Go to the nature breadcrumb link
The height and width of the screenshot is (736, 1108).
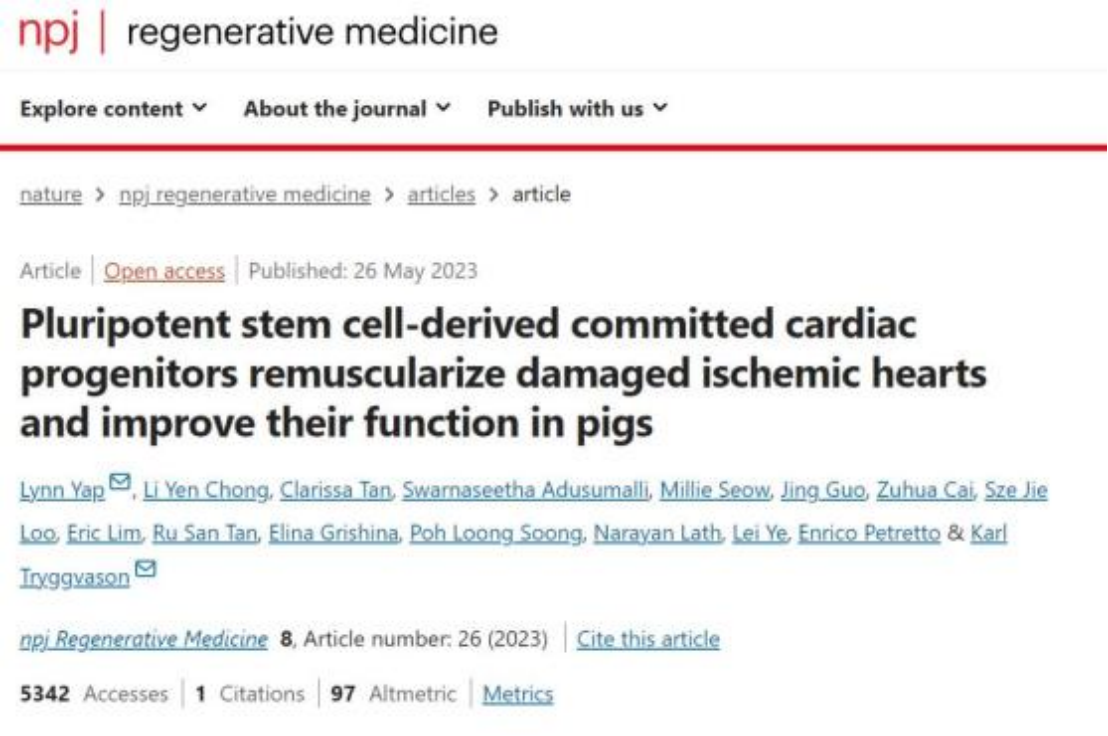click(51, 194)
